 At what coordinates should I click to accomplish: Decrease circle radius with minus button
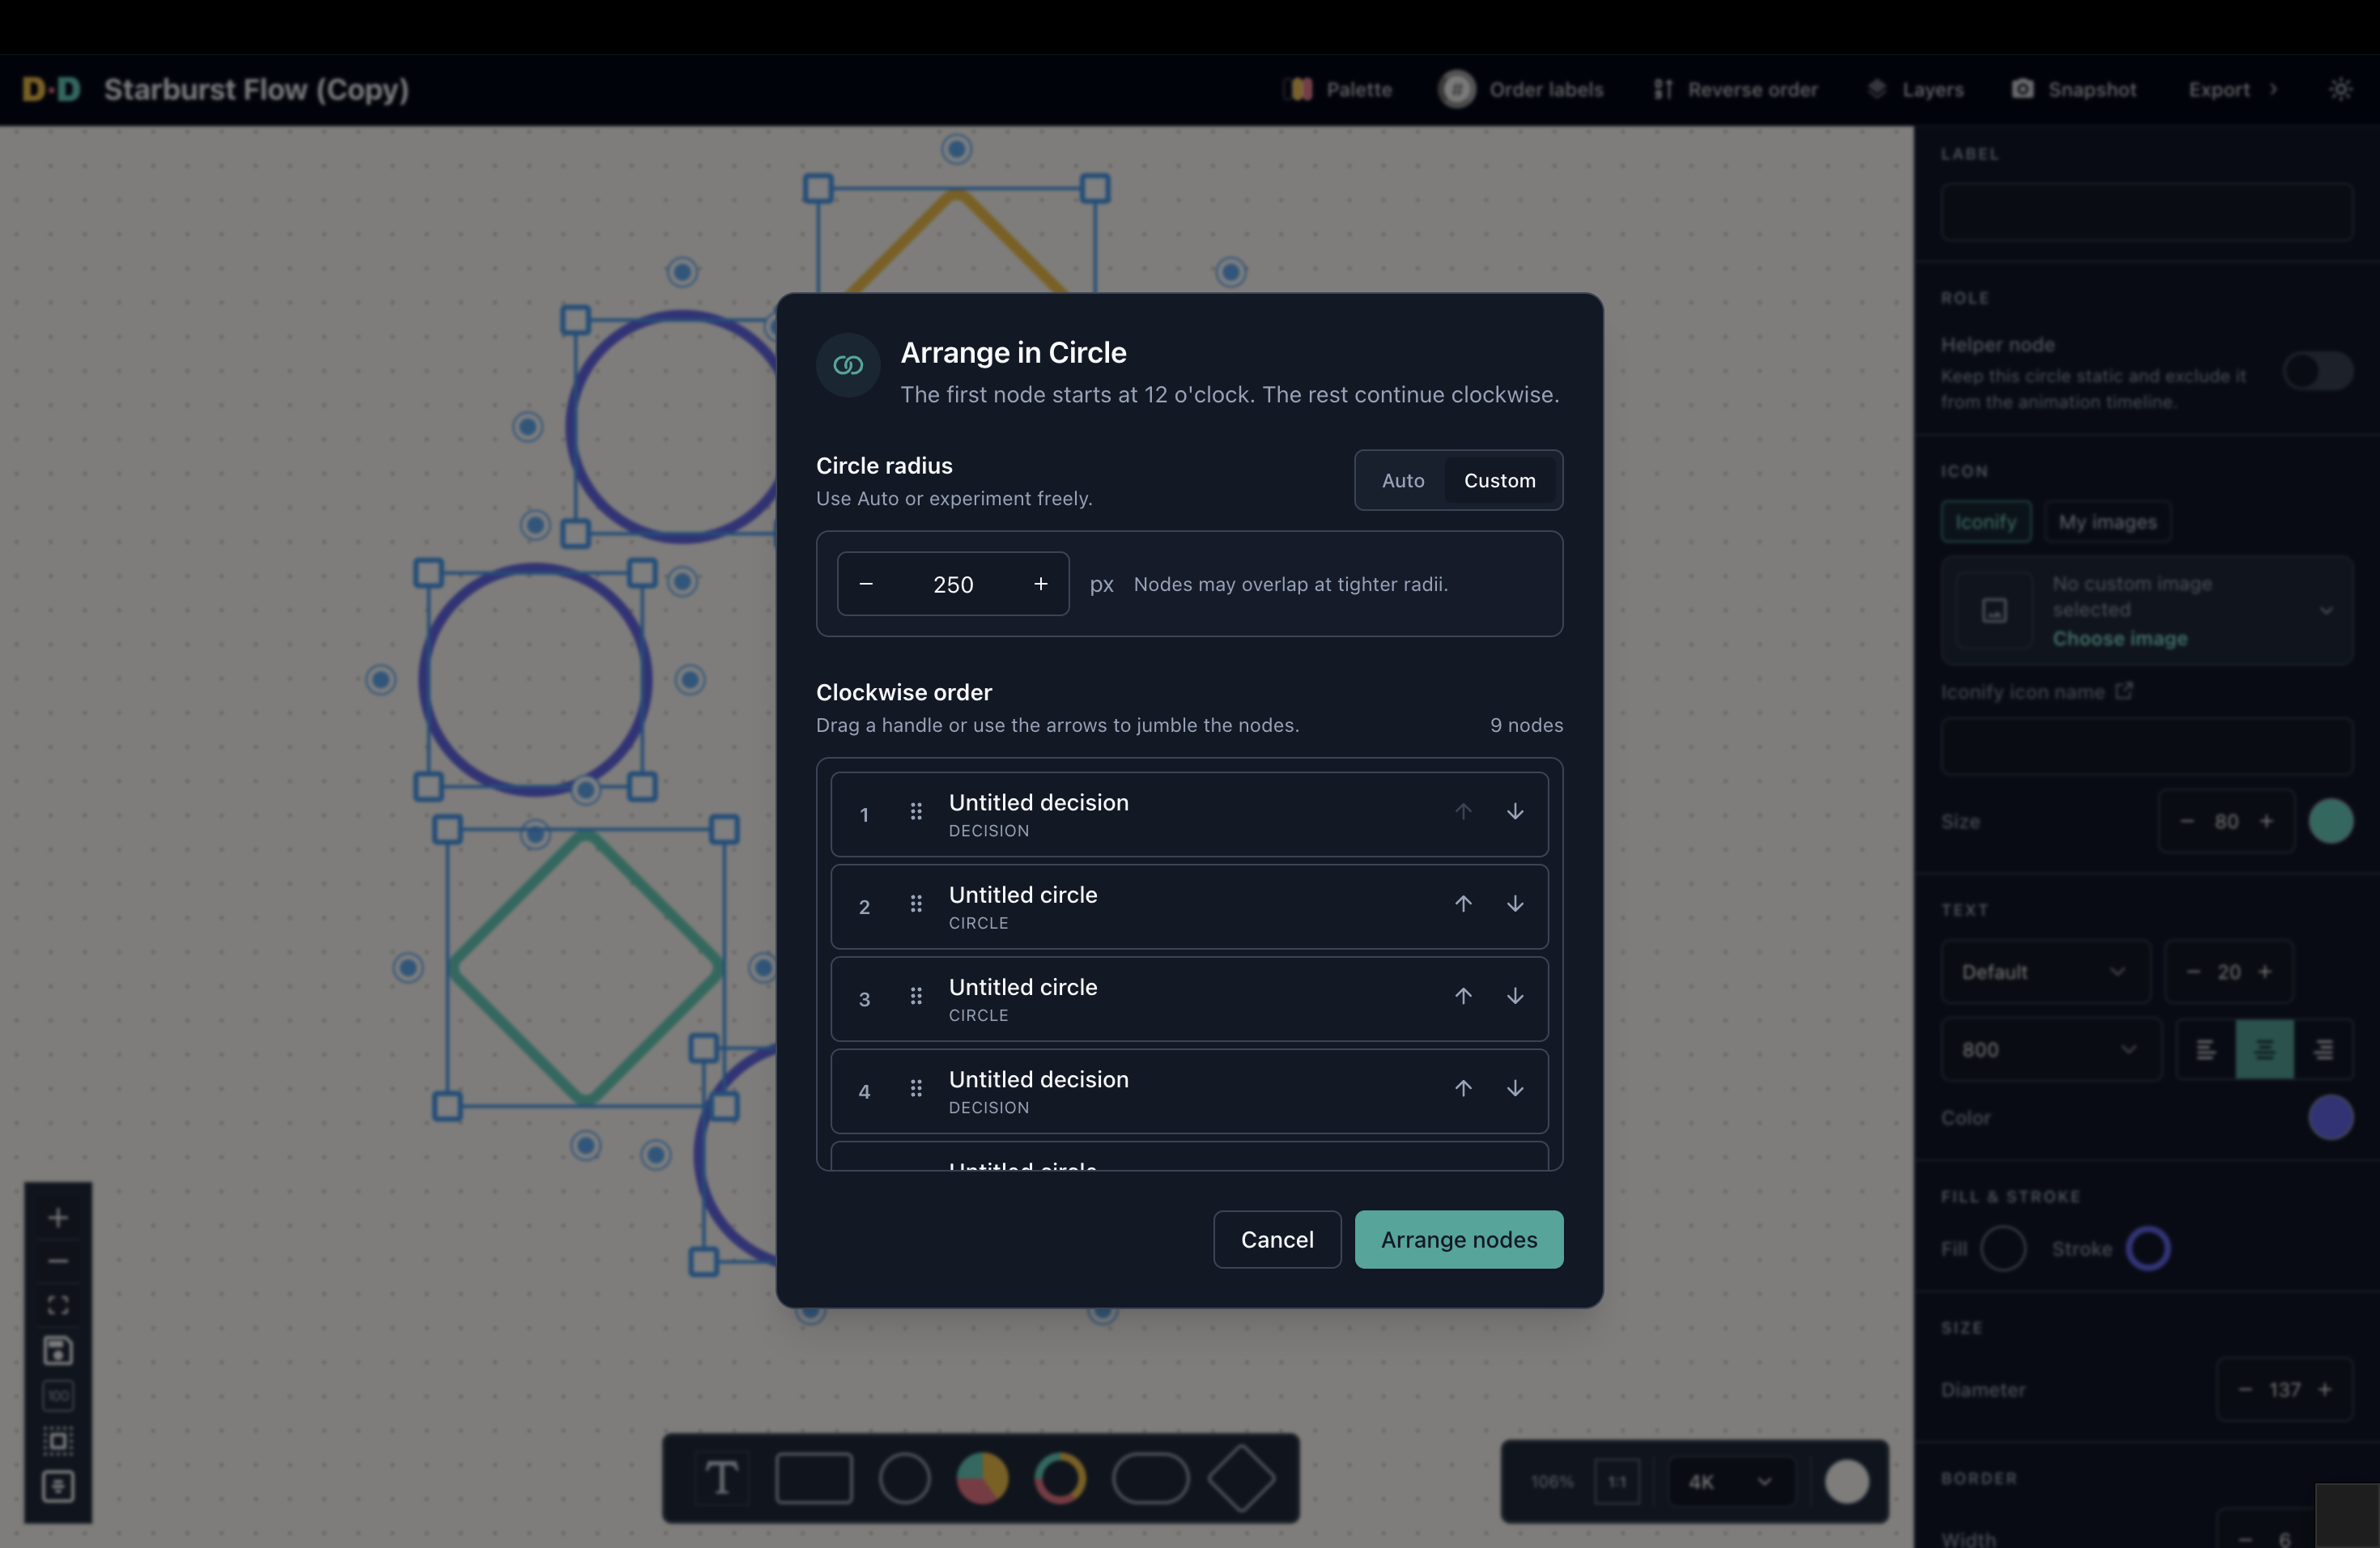coord(866,584)
